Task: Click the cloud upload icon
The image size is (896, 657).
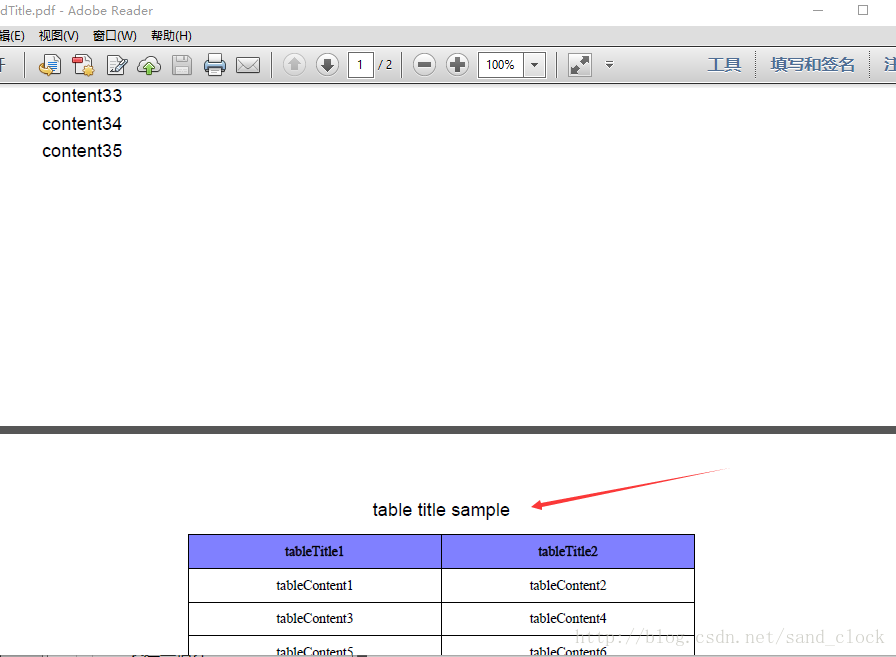Action: coord(149,65)
